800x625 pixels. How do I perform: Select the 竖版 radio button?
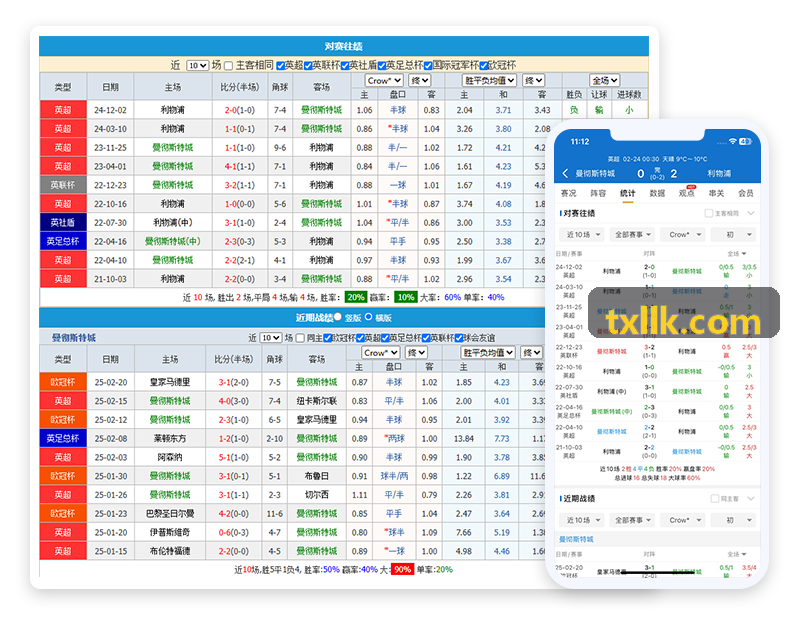pos(338,317)
